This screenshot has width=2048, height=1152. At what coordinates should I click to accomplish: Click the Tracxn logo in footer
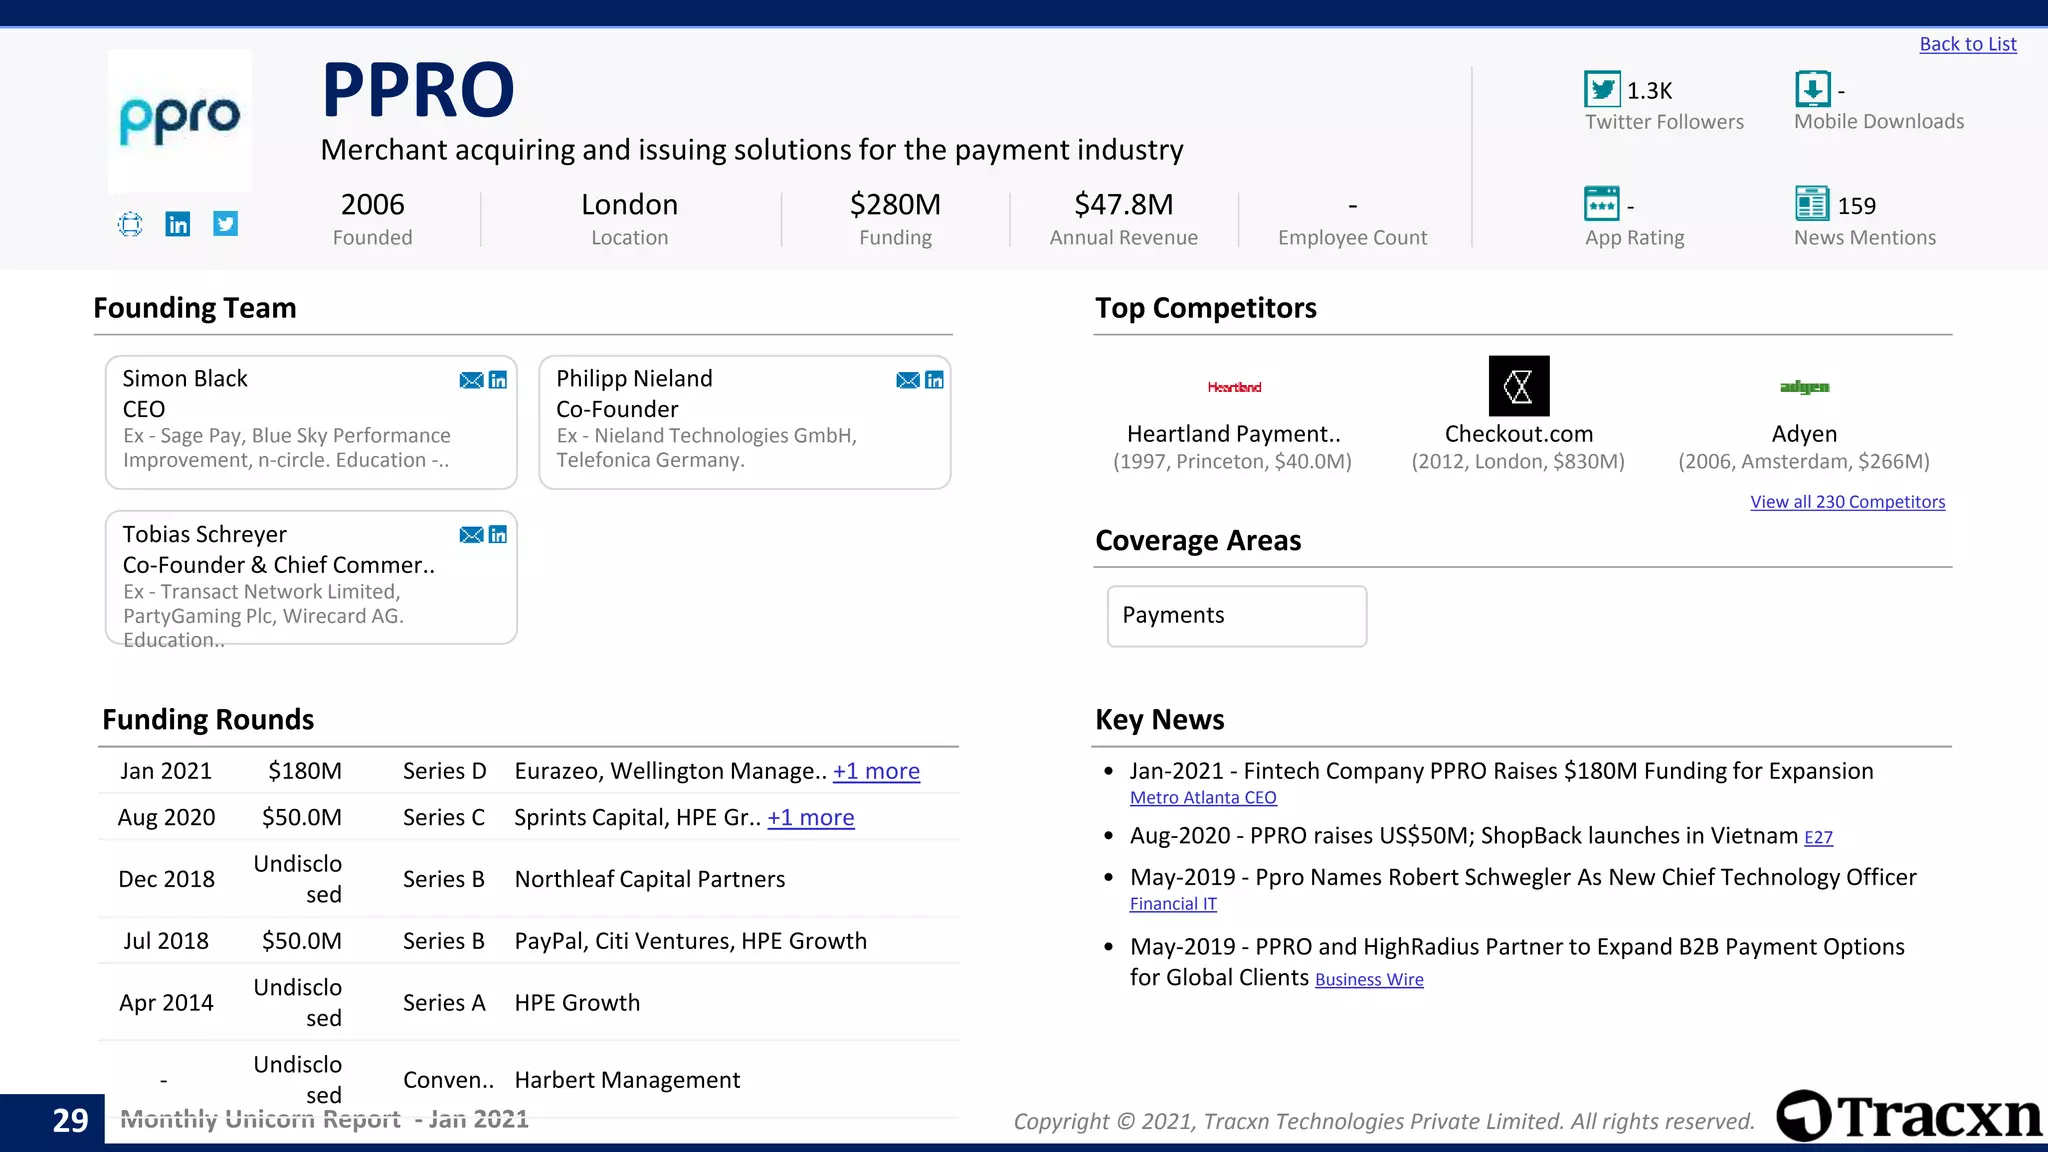pos(1909,1116)
